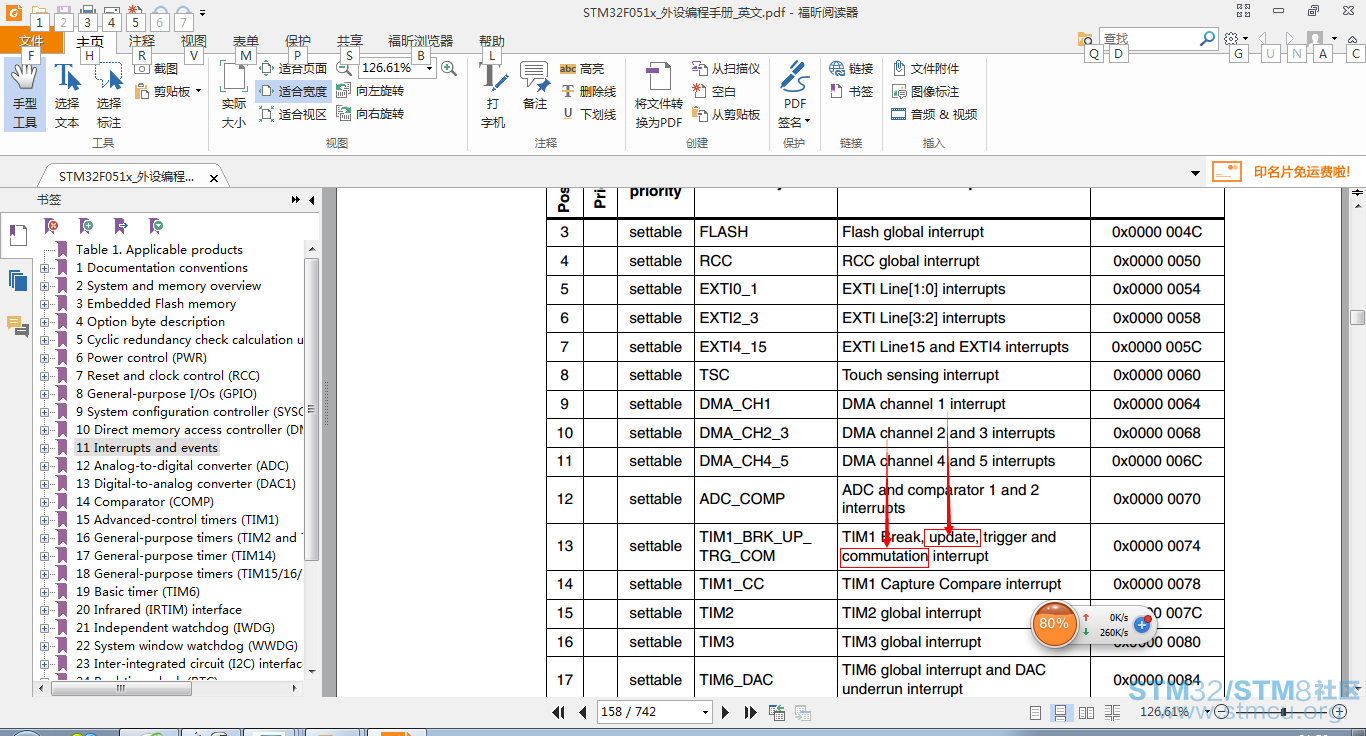Switch to facing pages view mode

[x=1086, y=713]
